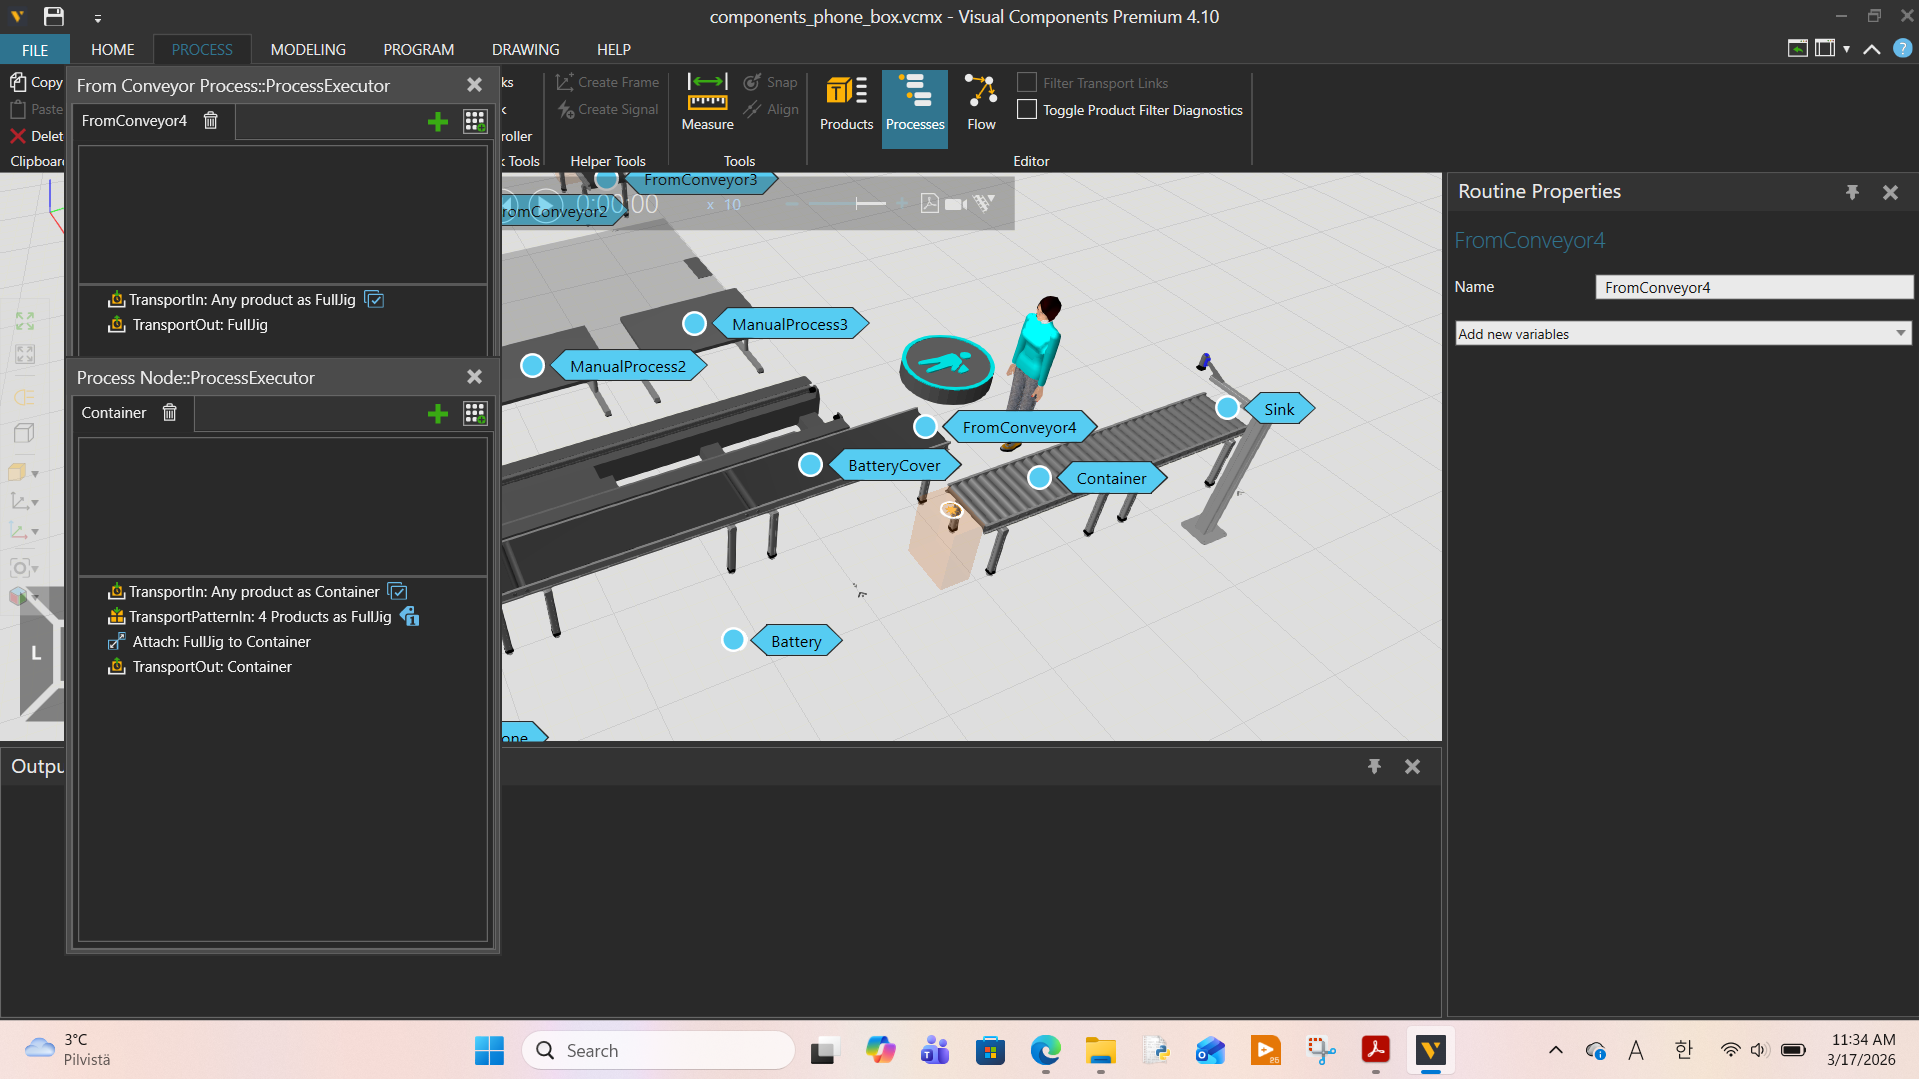This screenshot has height=1079, width=1919.
Task: Enable Toggle Product Filter Diagnostics checkbox
Action: (1027, 110)
